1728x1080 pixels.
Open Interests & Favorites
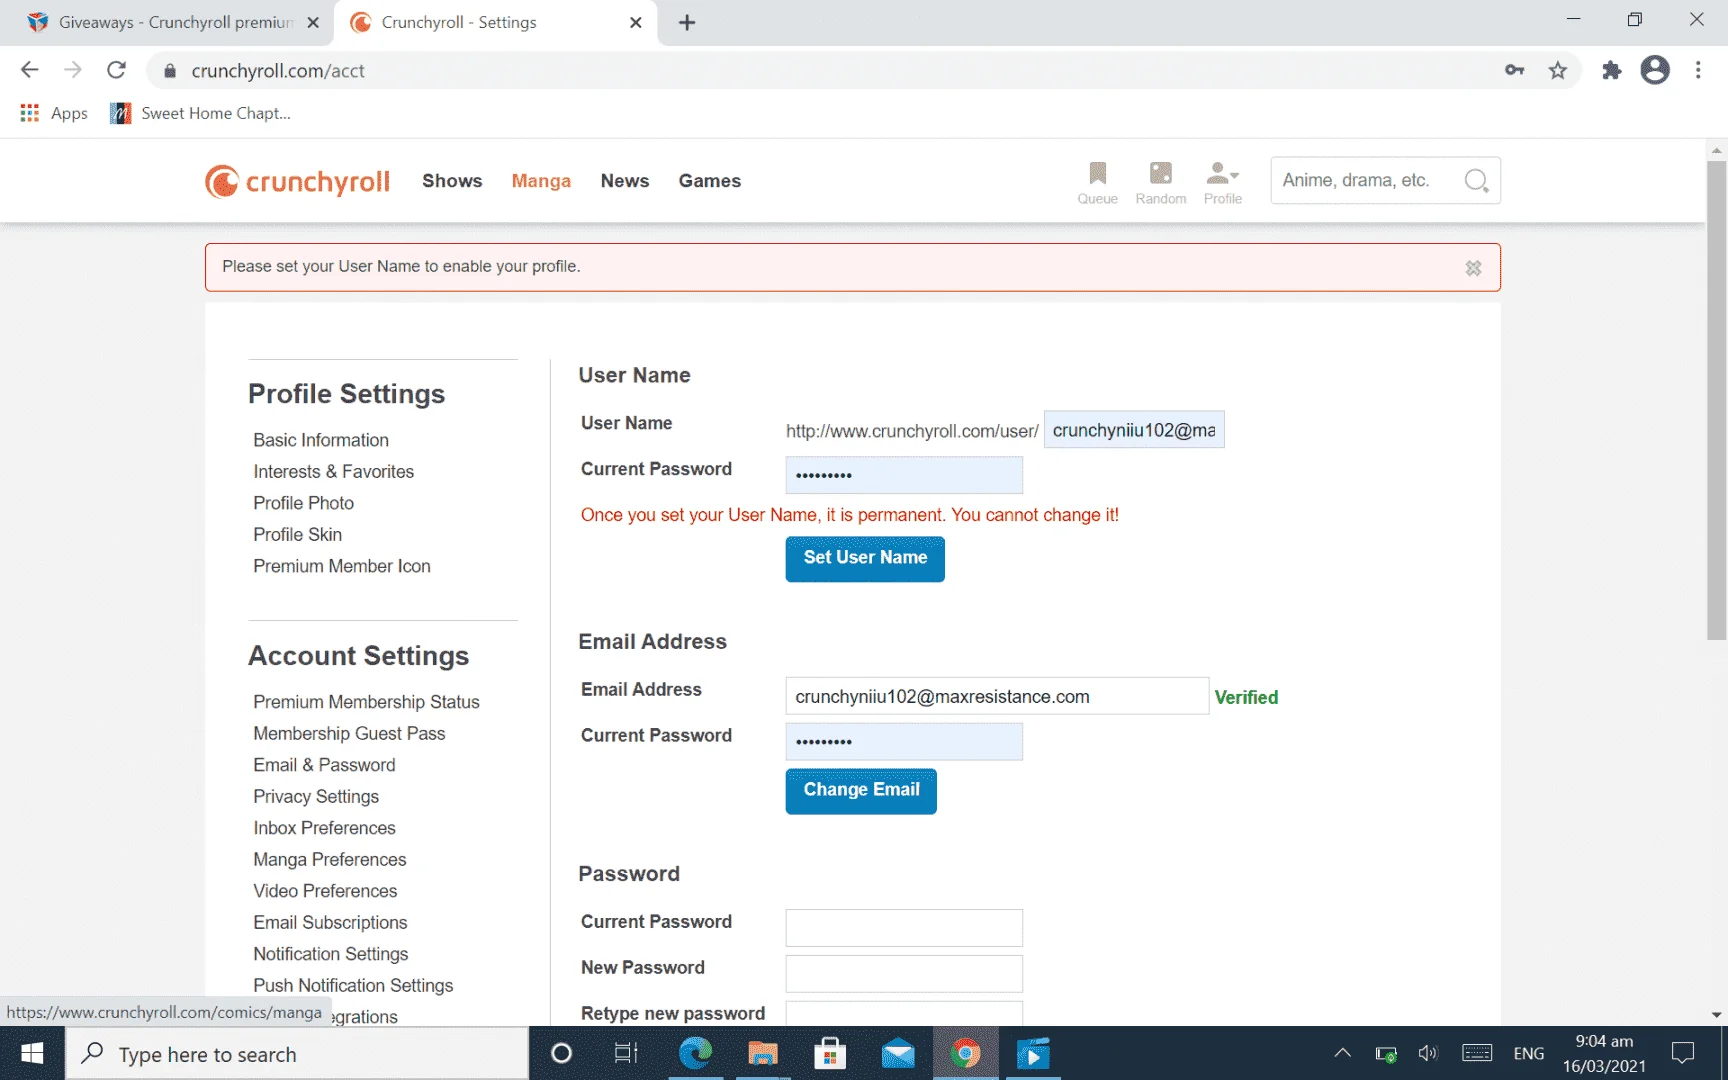click(333, 471)
